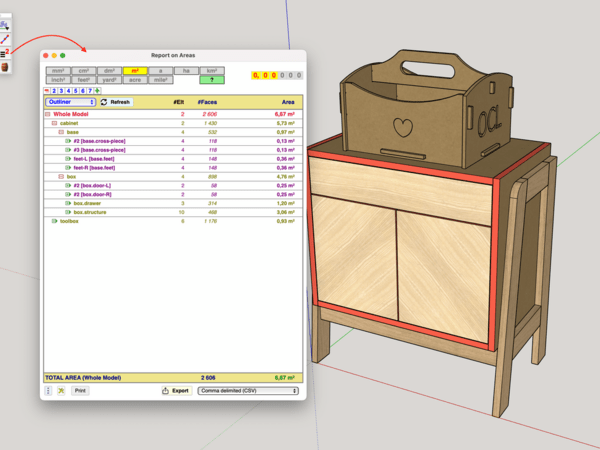
Task: Click the barrel icon in toolbar
Action: [x=5, y=67]
